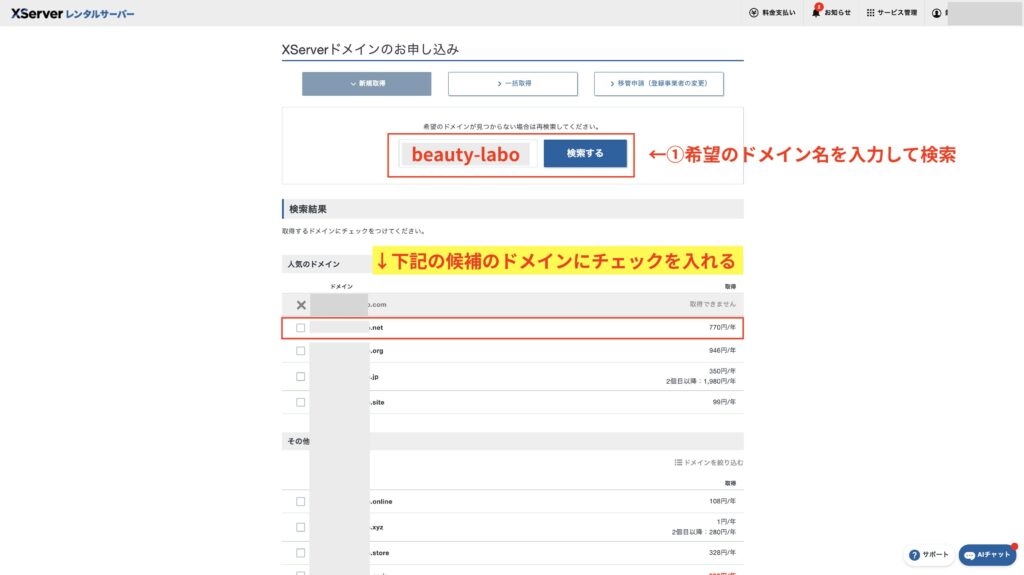Viewport: 1024px width, 575px height.
Task: Check the .xyz domain checkbox
Action: pyautogui.click(x=301, y=526)
